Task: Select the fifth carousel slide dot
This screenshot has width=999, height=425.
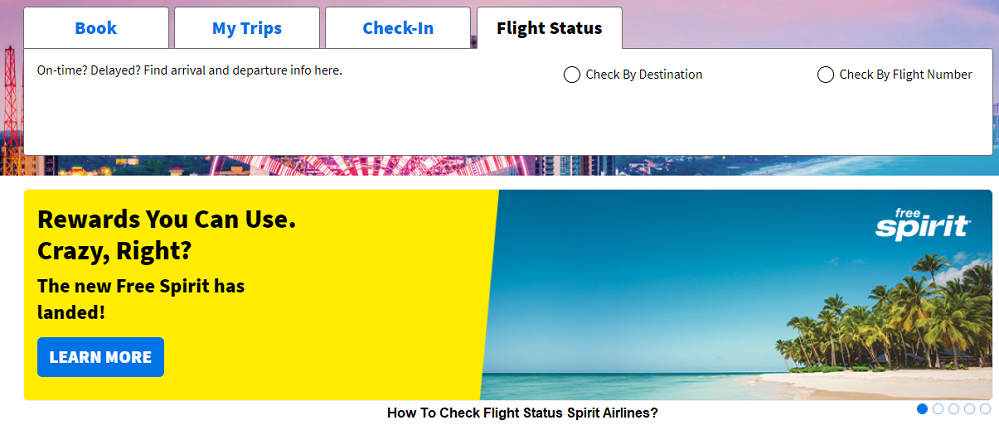Action: tap(985, 409)
